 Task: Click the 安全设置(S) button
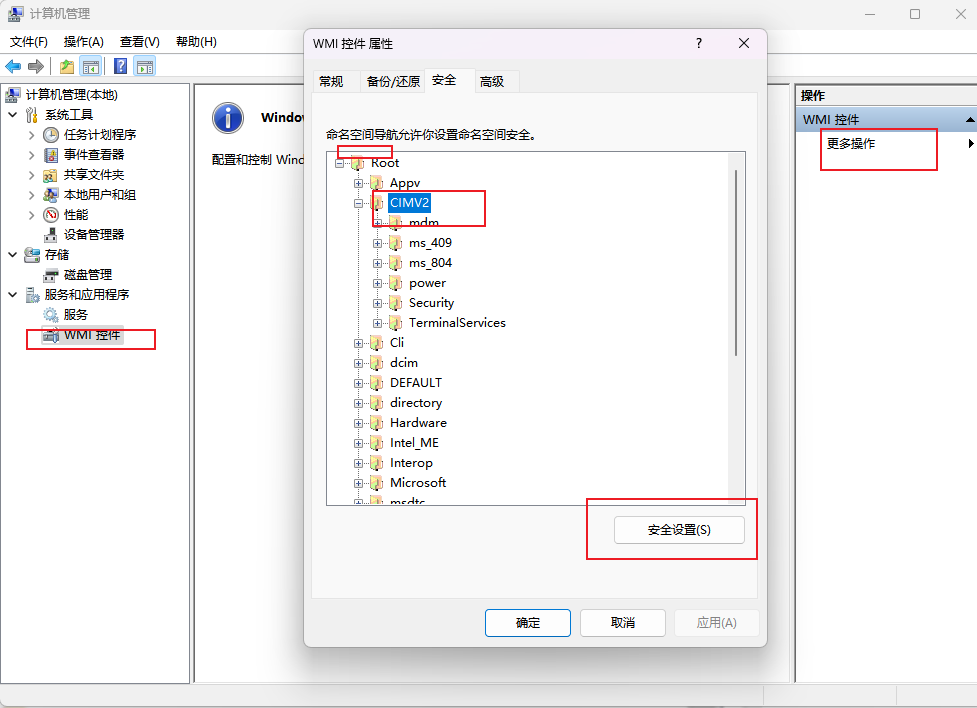click(679, 530)
